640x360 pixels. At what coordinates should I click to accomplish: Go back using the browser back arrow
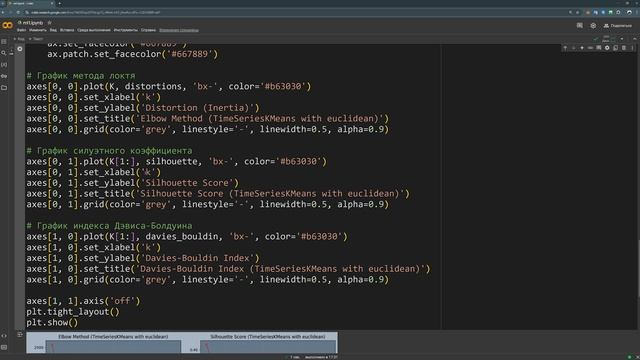coord(3,13)
